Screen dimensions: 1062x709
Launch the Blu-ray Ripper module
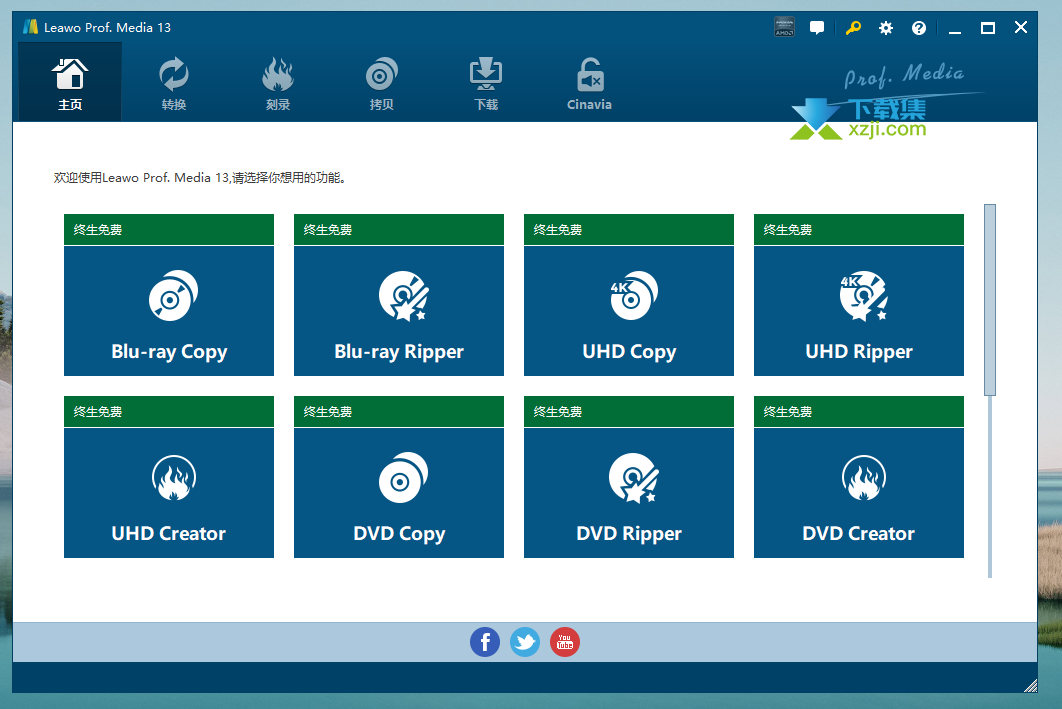399,310
